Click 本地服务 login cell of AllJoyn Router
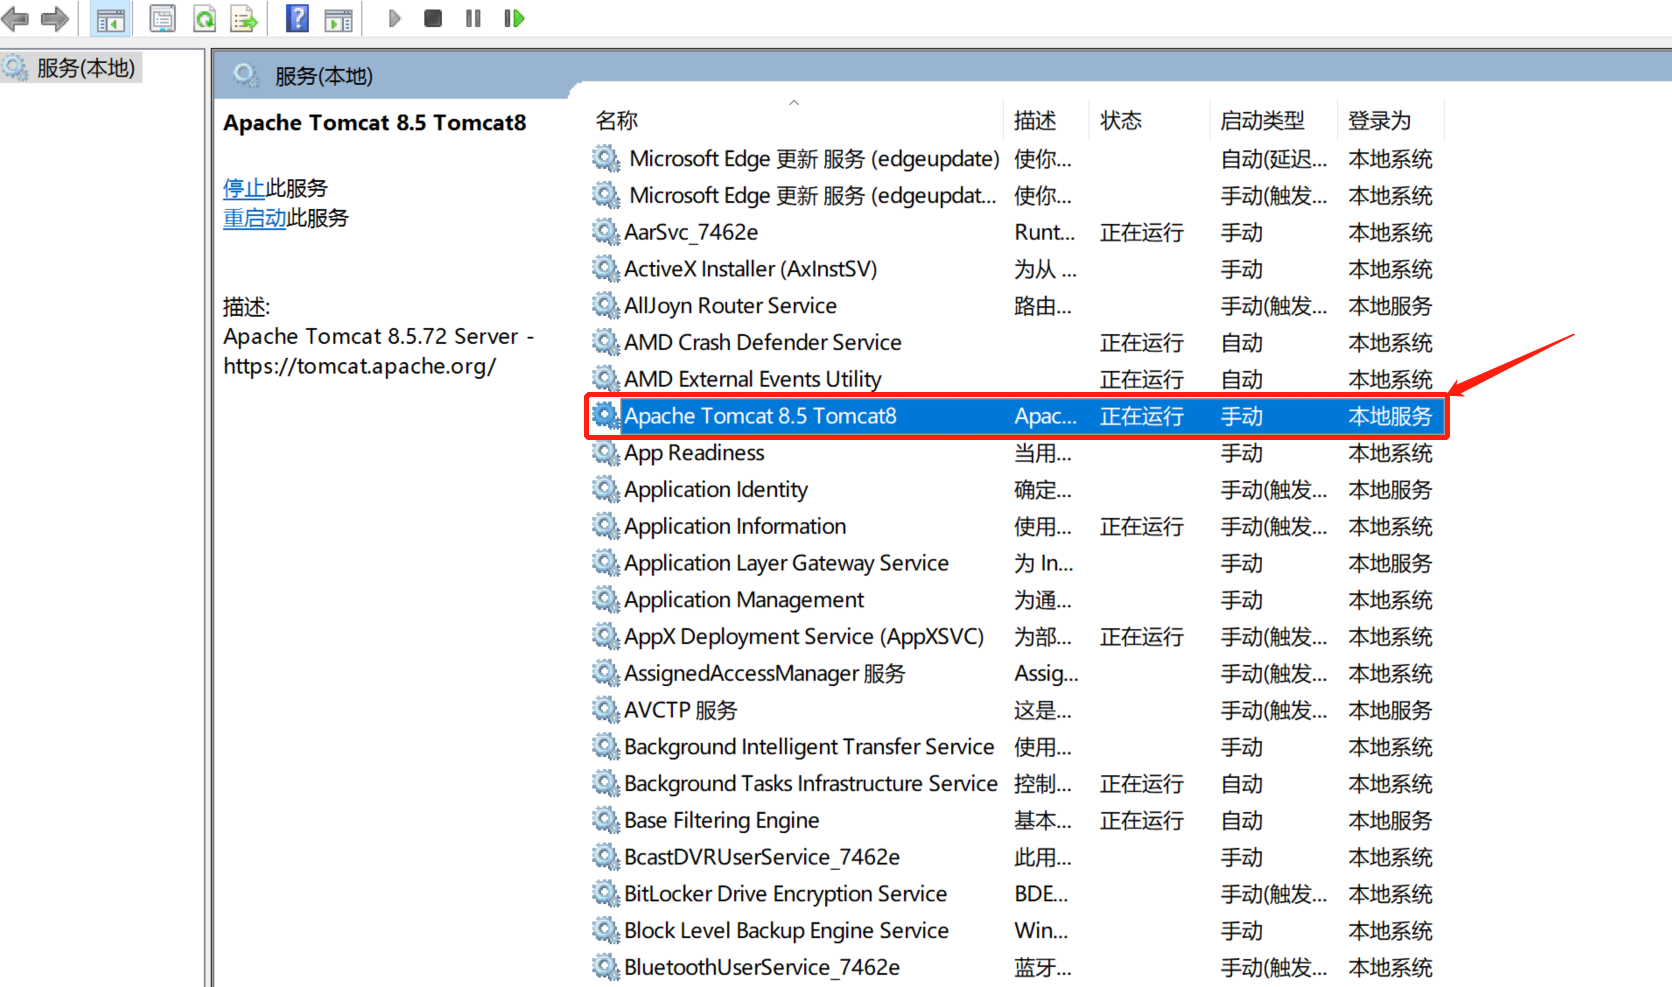1672x987 pixels. point(1390,306)
